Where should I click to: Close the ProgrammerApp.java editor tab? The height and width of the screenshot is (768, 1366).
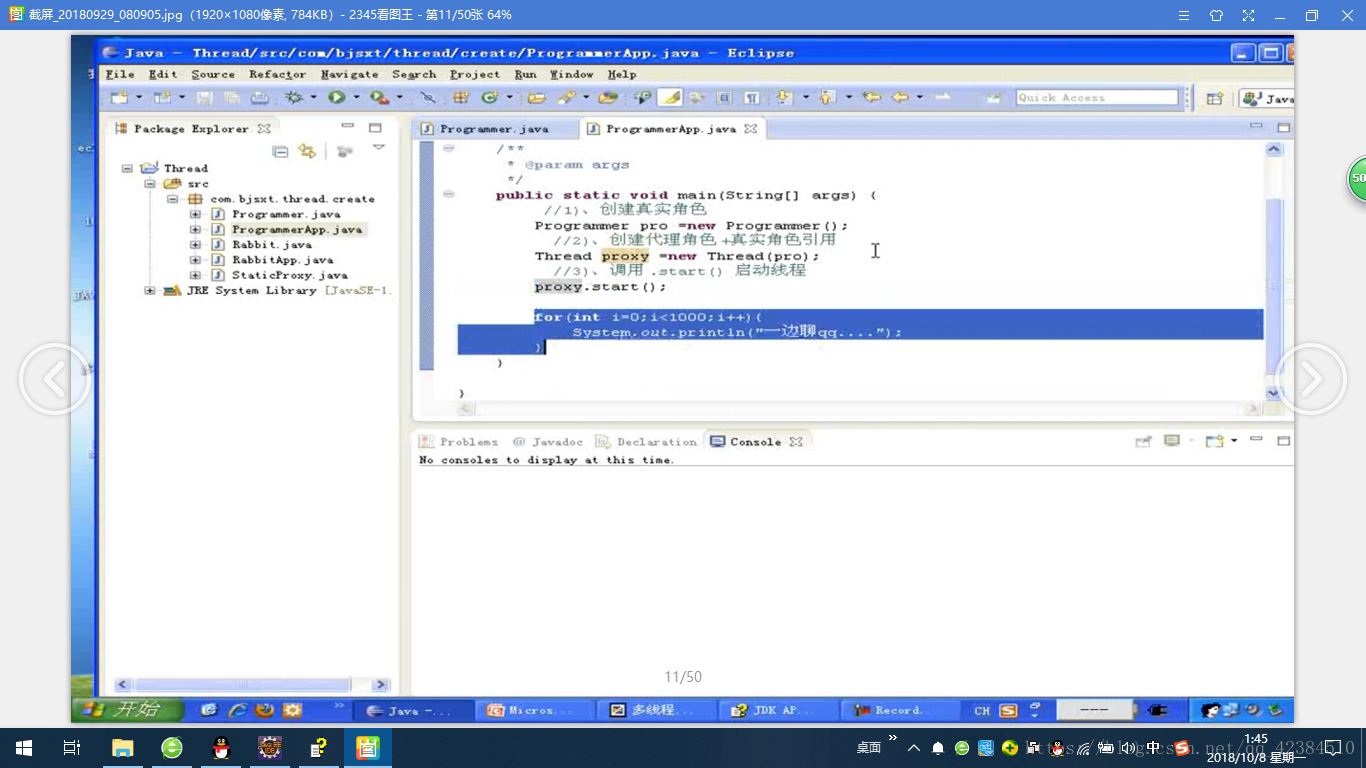coord(750,129)
